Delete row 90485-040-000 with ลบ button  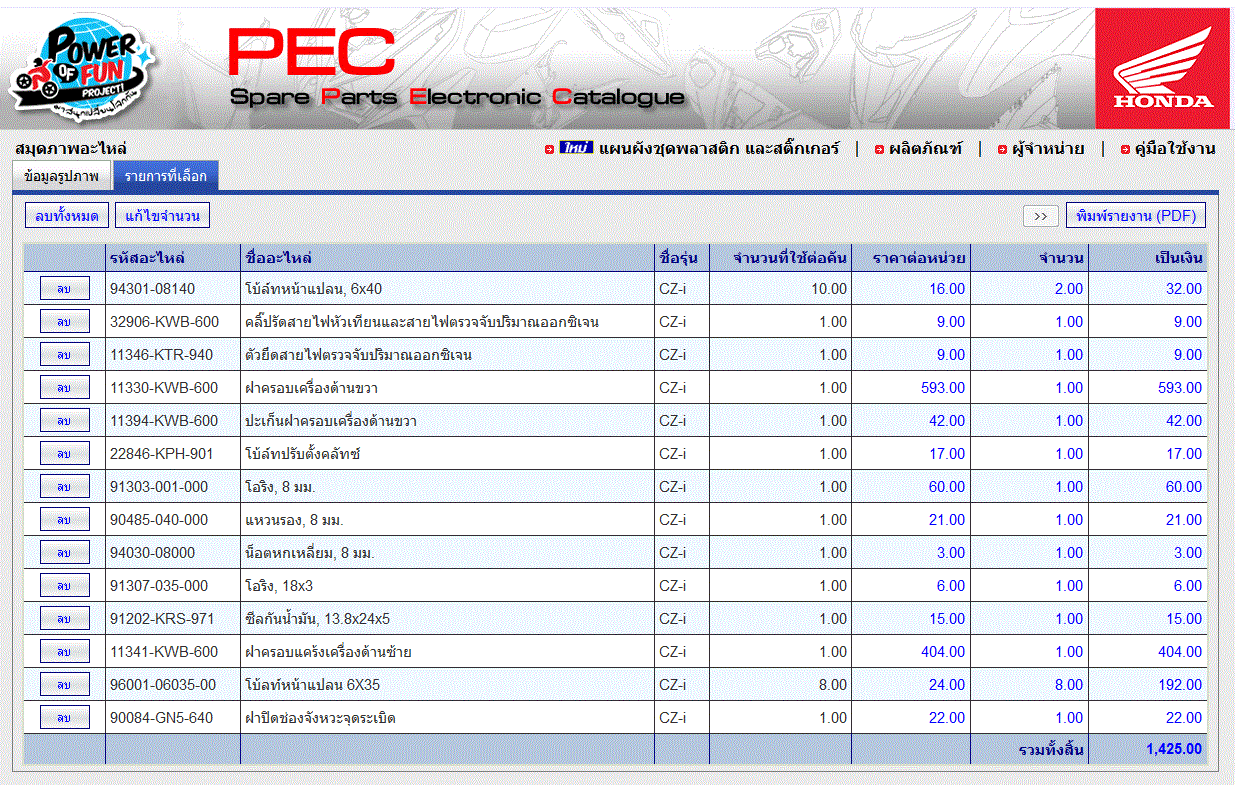[x=64, y=520]
